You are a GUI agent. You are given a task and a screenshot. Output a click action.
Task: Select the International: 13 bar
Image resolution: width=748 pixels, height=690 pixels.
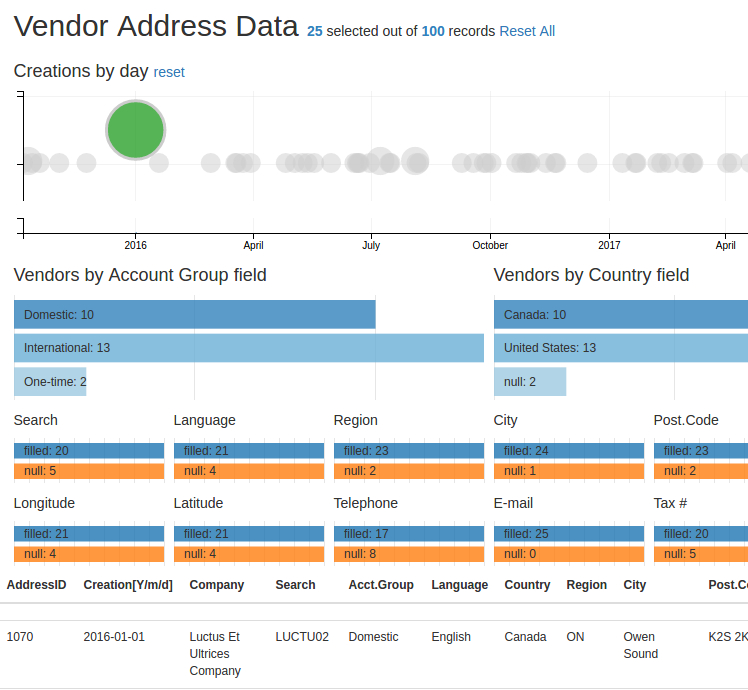click(x=248, y=348)
